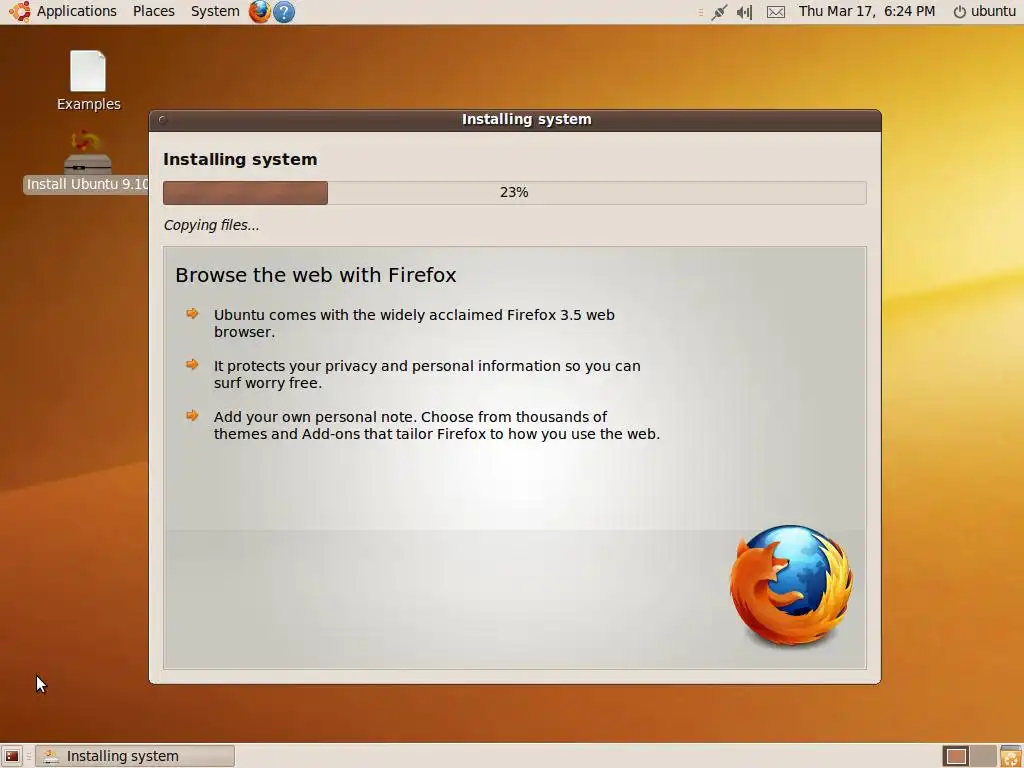
Task: Click the bold Installing system heading
Action: click(x=240, y=159)
